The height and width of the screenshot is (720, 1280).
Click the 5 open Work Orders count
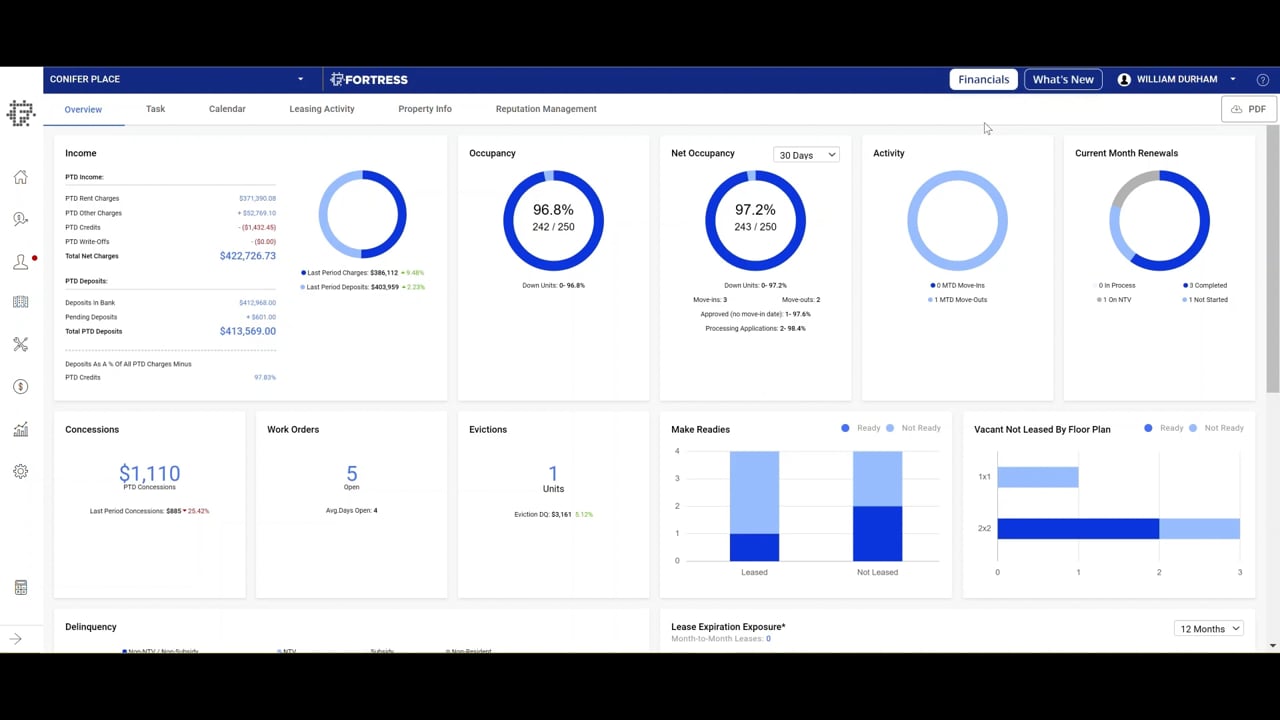coord(352,473)
